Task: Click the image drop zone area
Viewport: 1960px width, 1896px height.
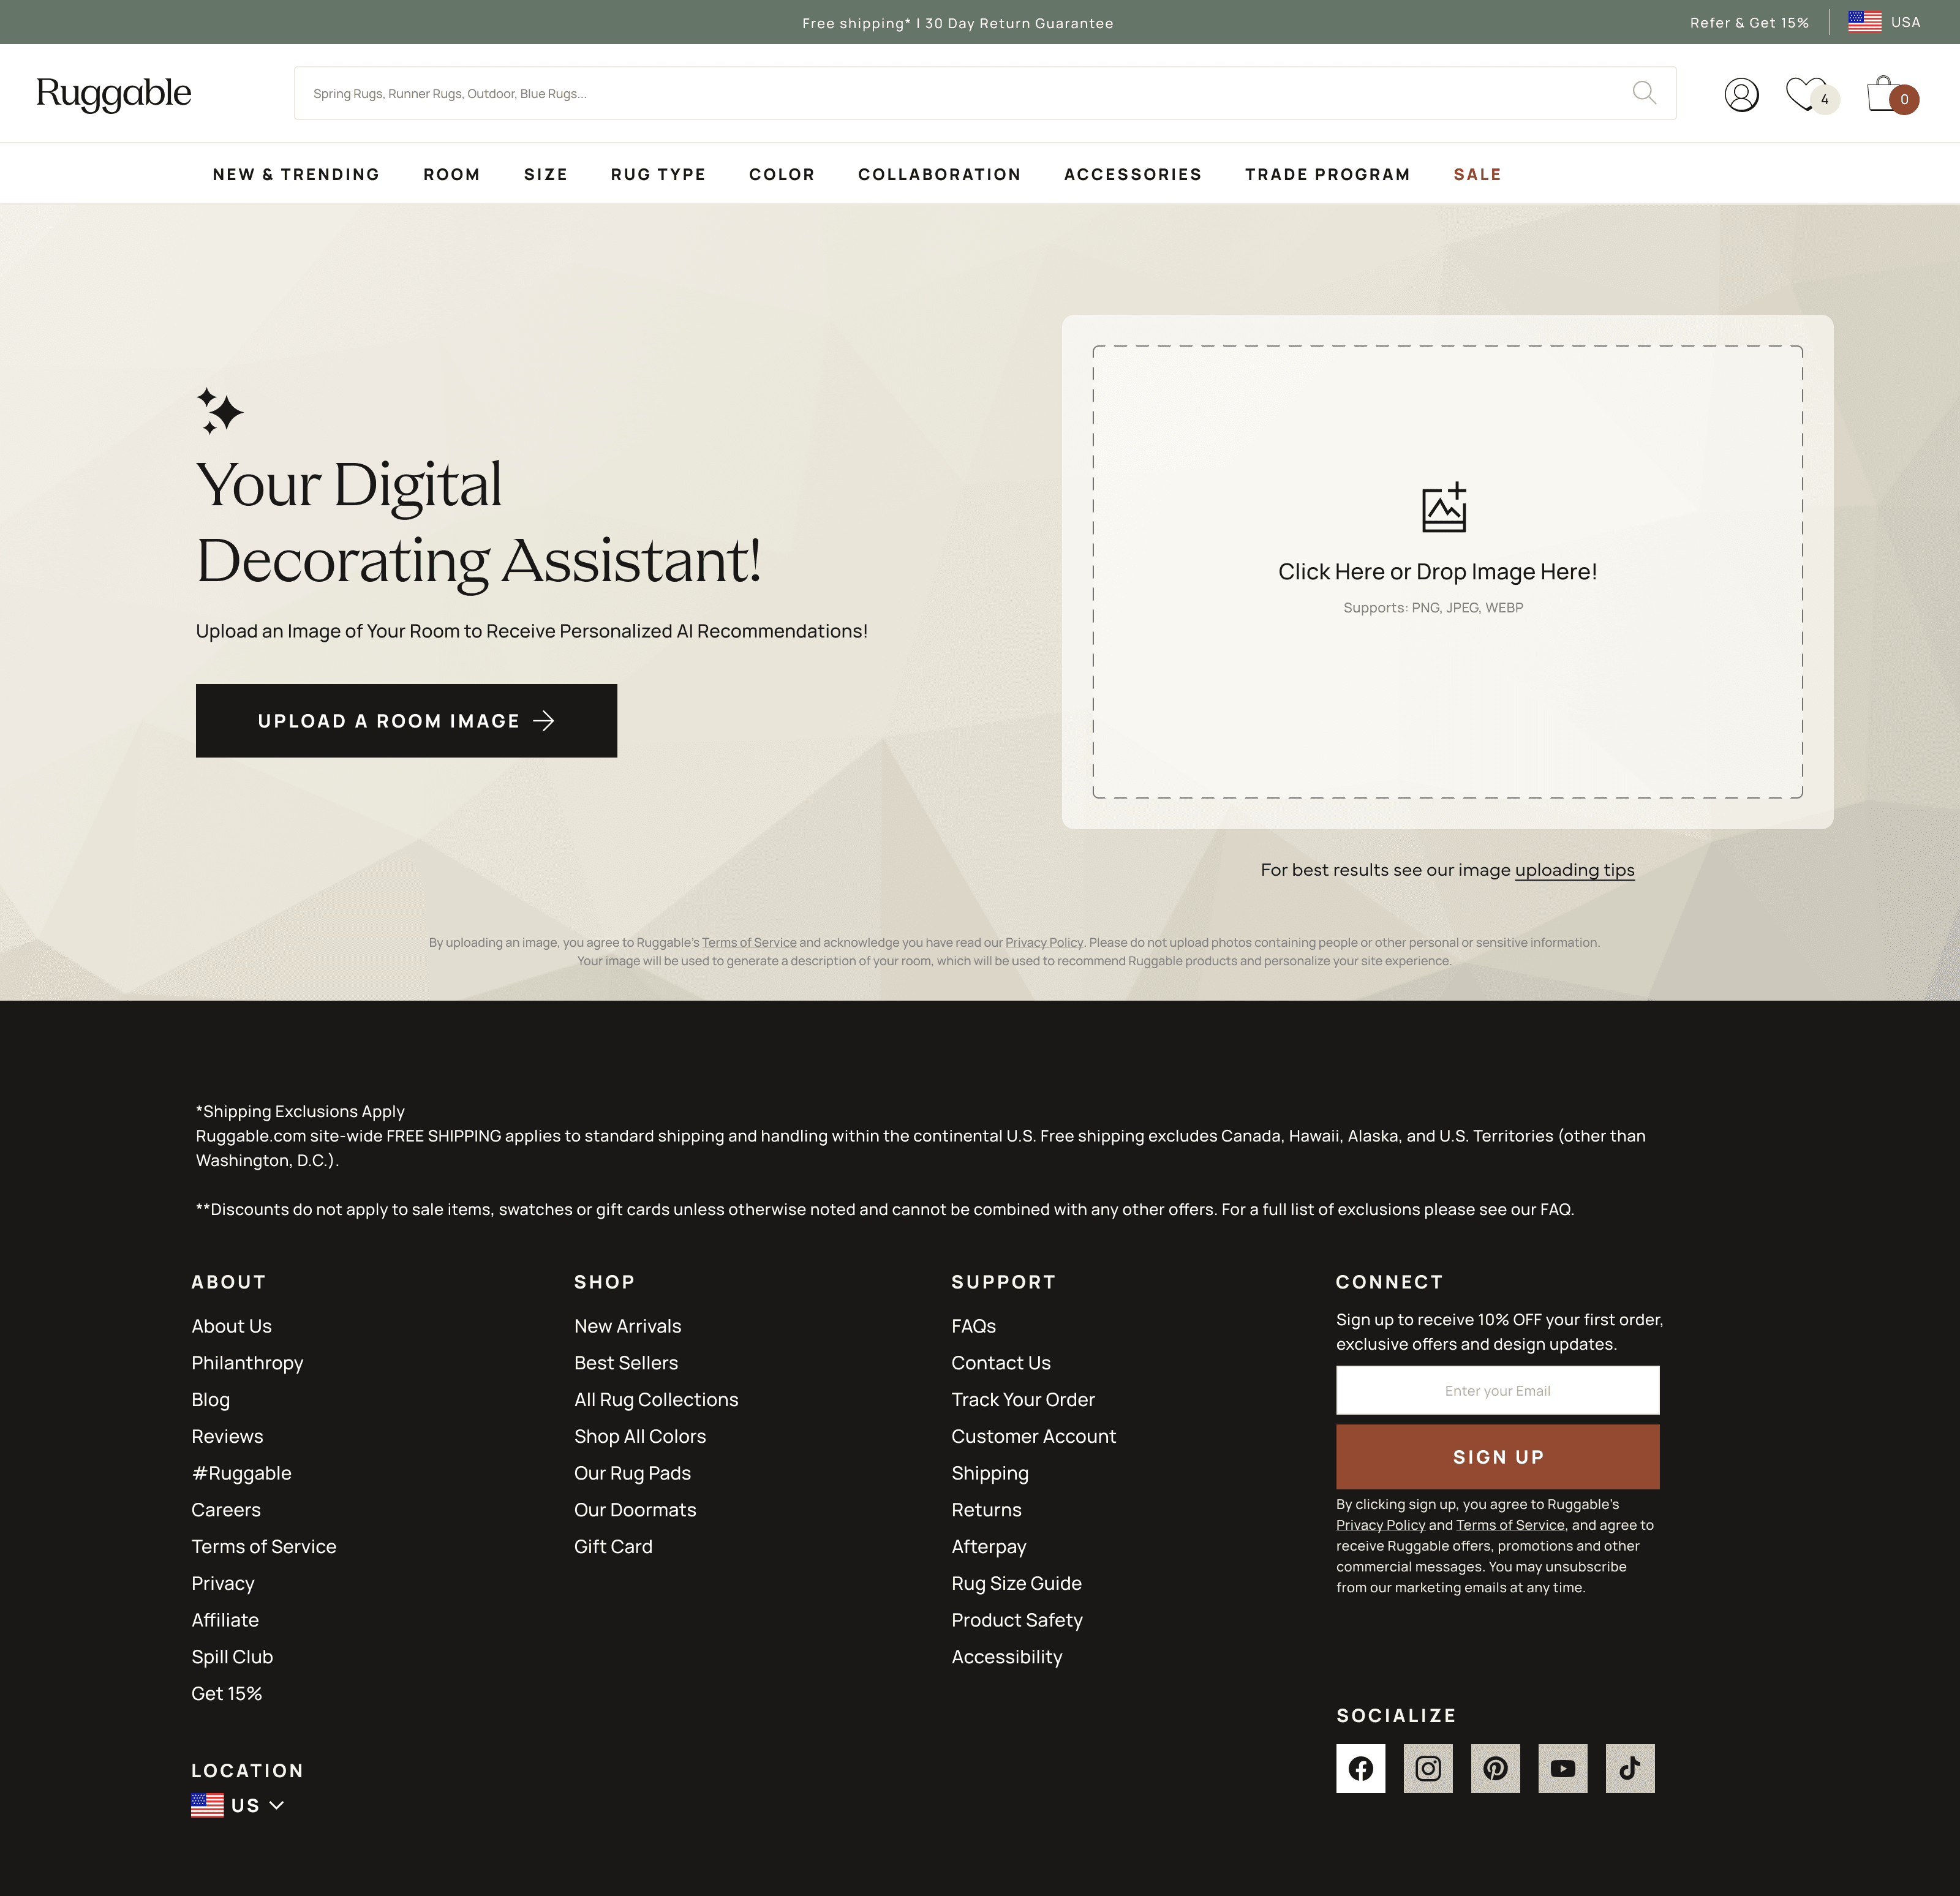Action: pyautogui.click(x=1447, y=572)
